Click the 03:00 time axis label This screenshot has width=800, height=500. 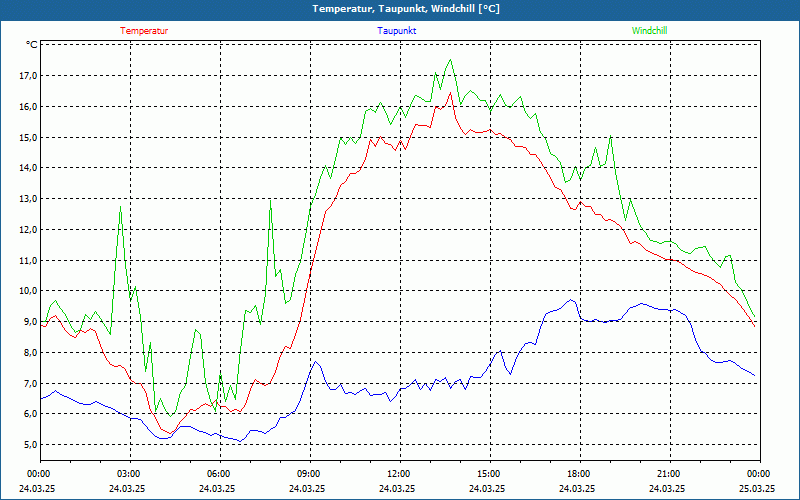(x=128, y=473)
